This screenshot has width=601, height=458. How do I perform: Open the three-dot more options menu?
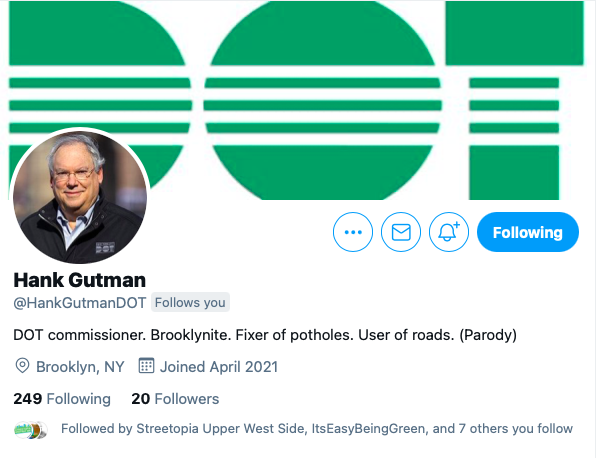click(x=352, y=233)
